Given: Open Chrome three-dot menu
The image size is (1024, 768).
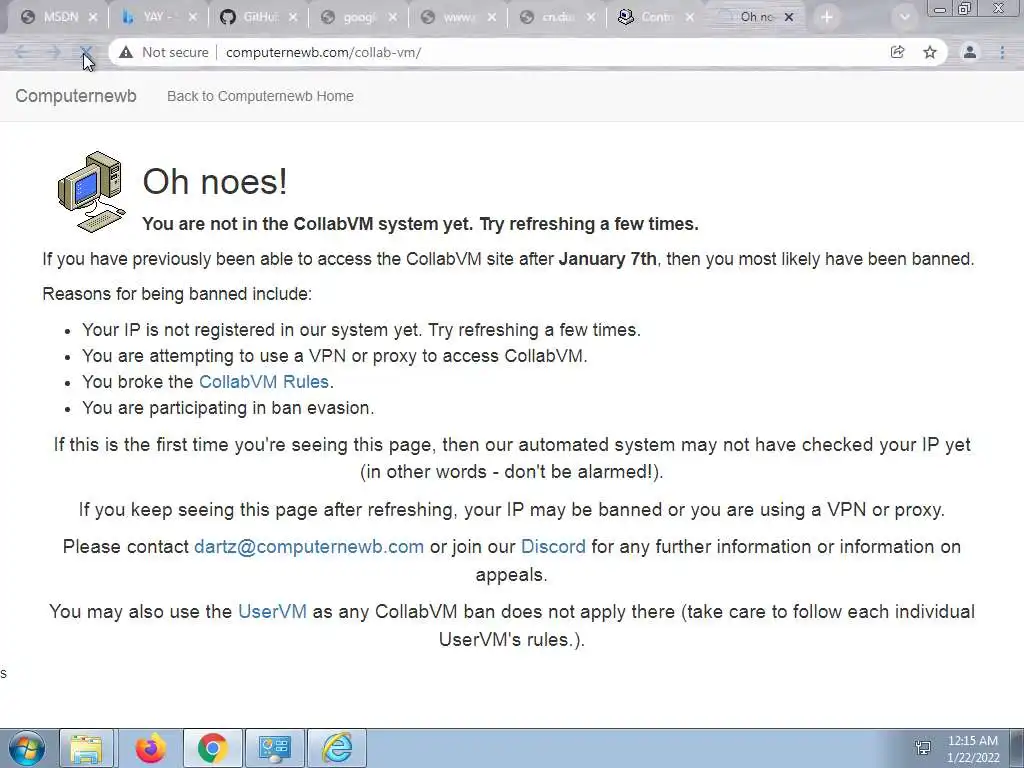Looking at the screenshot, I should tap(1002, 52).
